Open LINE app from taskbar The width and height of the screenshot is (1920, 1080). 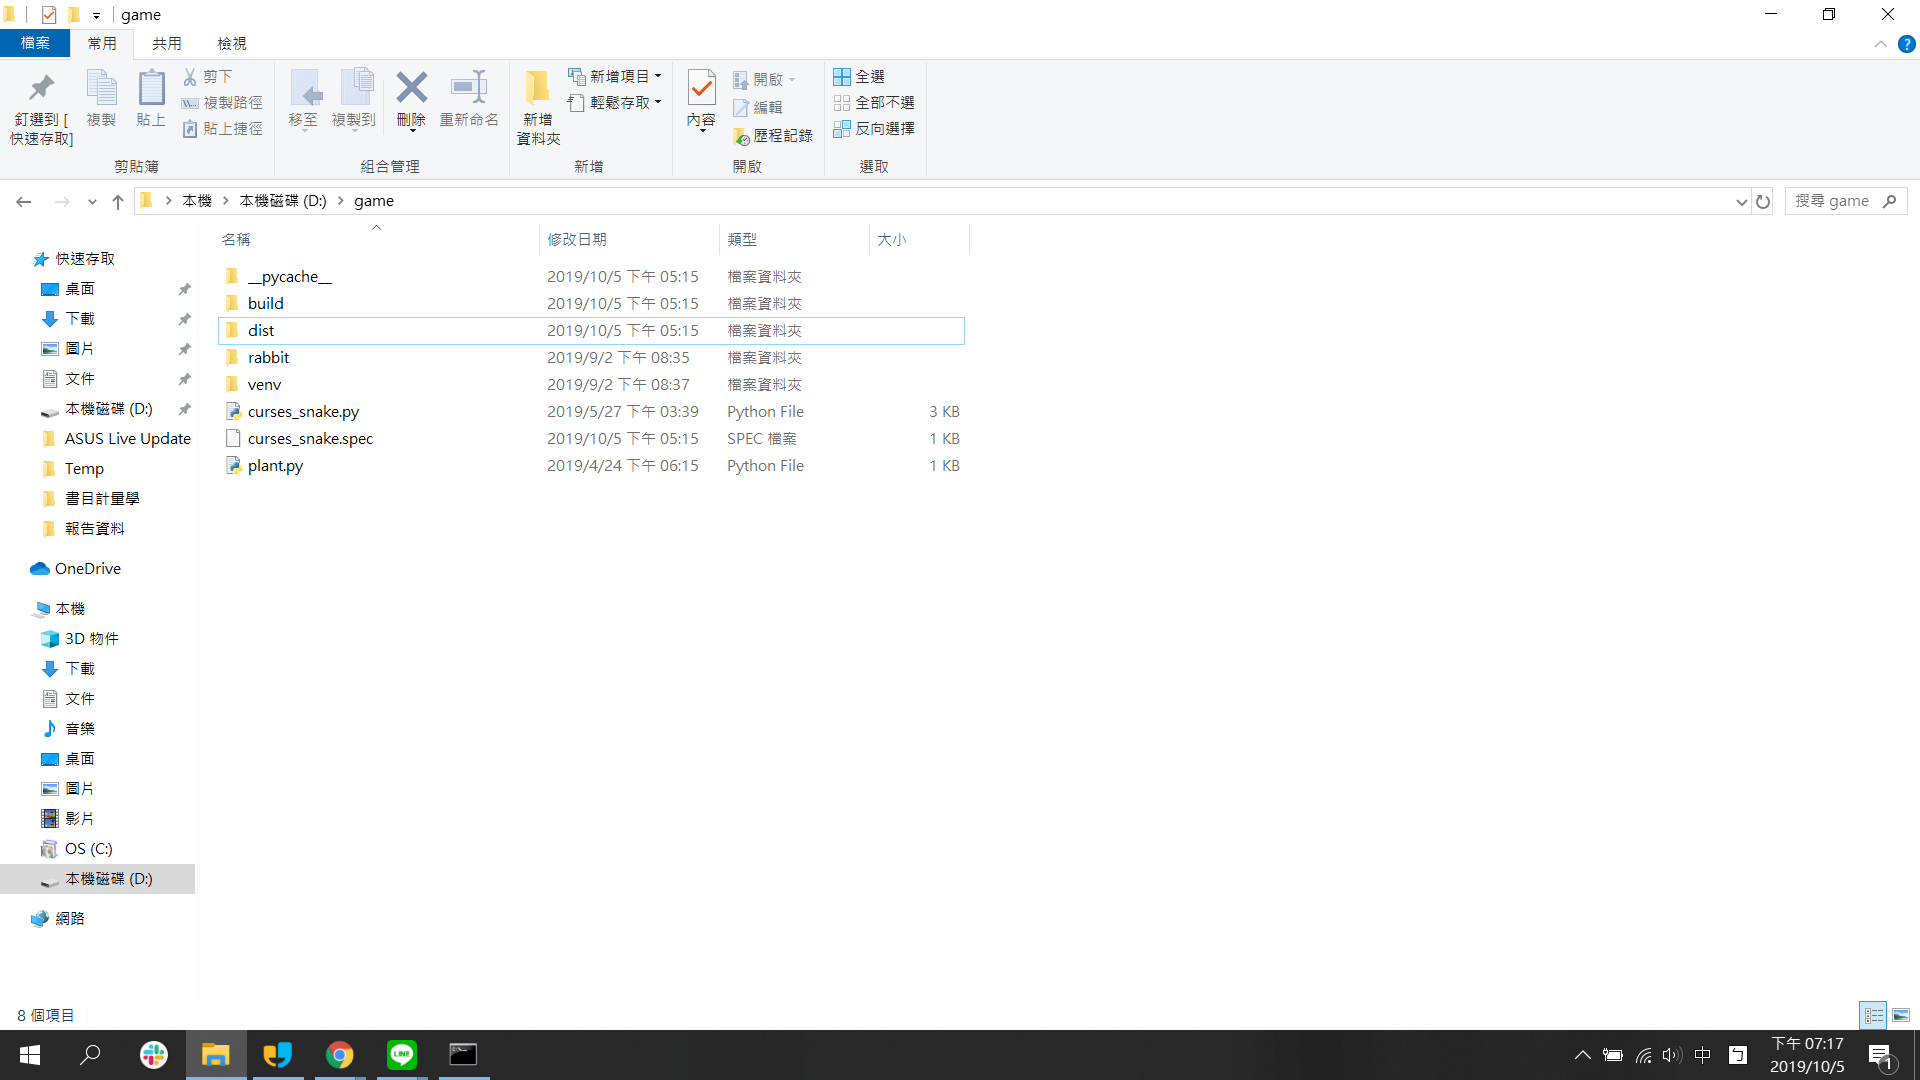pyautogui.click(x=402, y=1054)
